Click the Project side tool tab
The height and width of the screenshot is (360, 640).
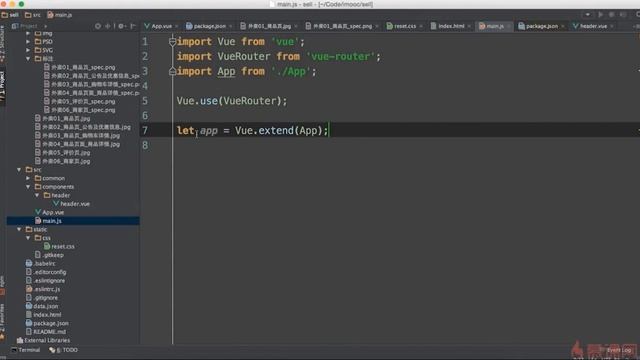[x=2, y=86]
